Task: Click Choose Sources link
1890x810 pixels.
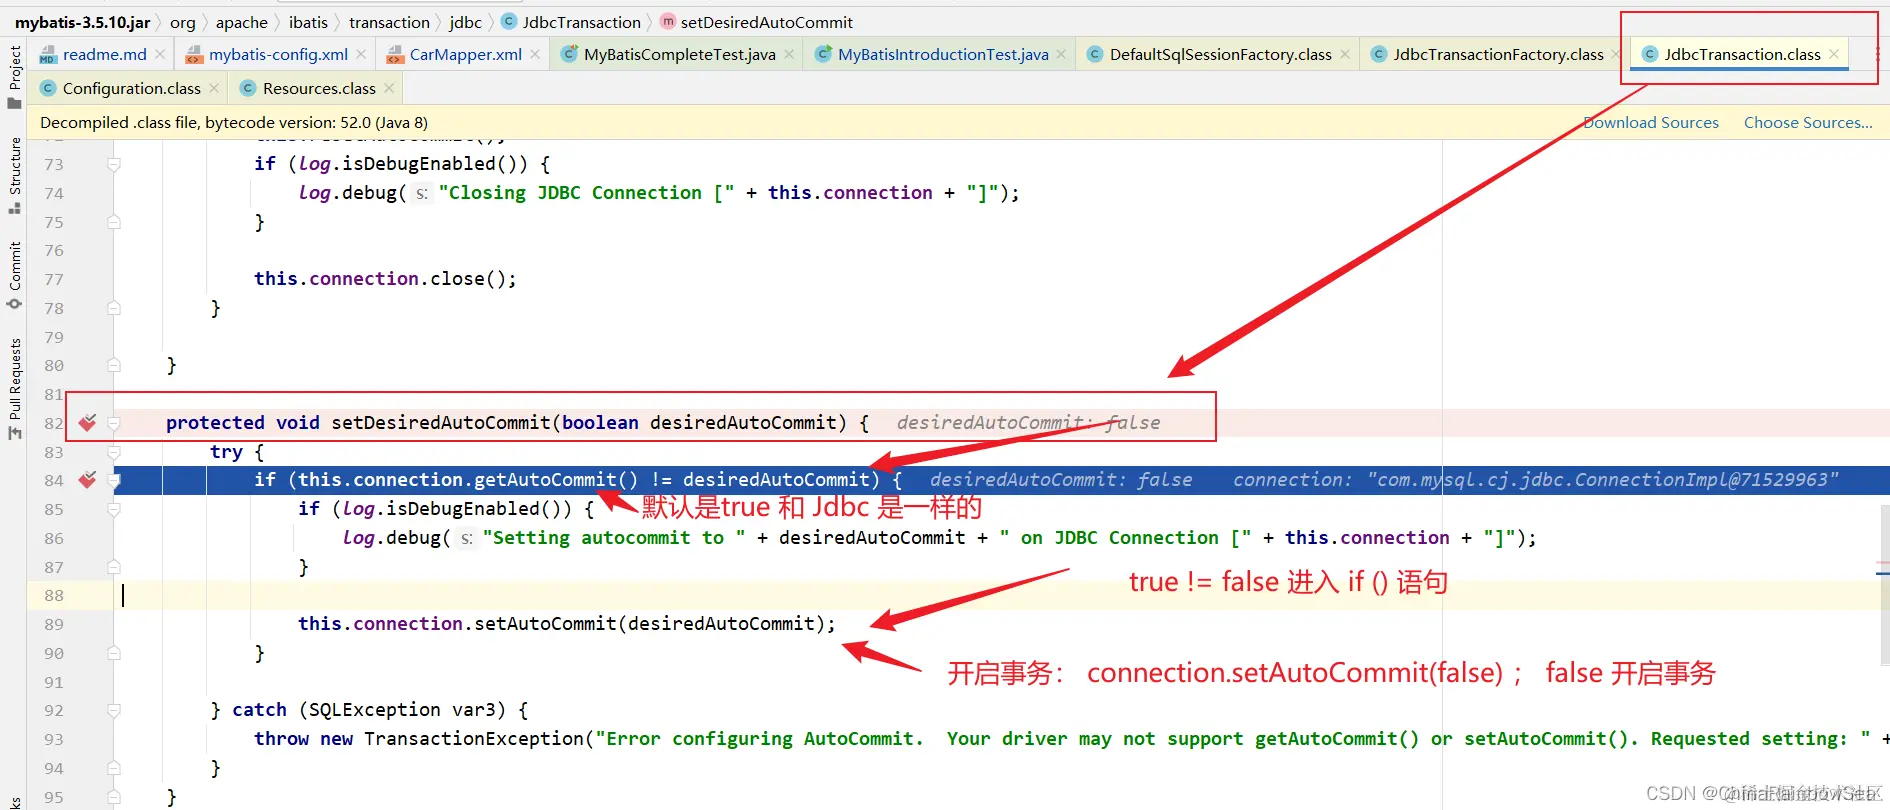Action: [1808, 122]
